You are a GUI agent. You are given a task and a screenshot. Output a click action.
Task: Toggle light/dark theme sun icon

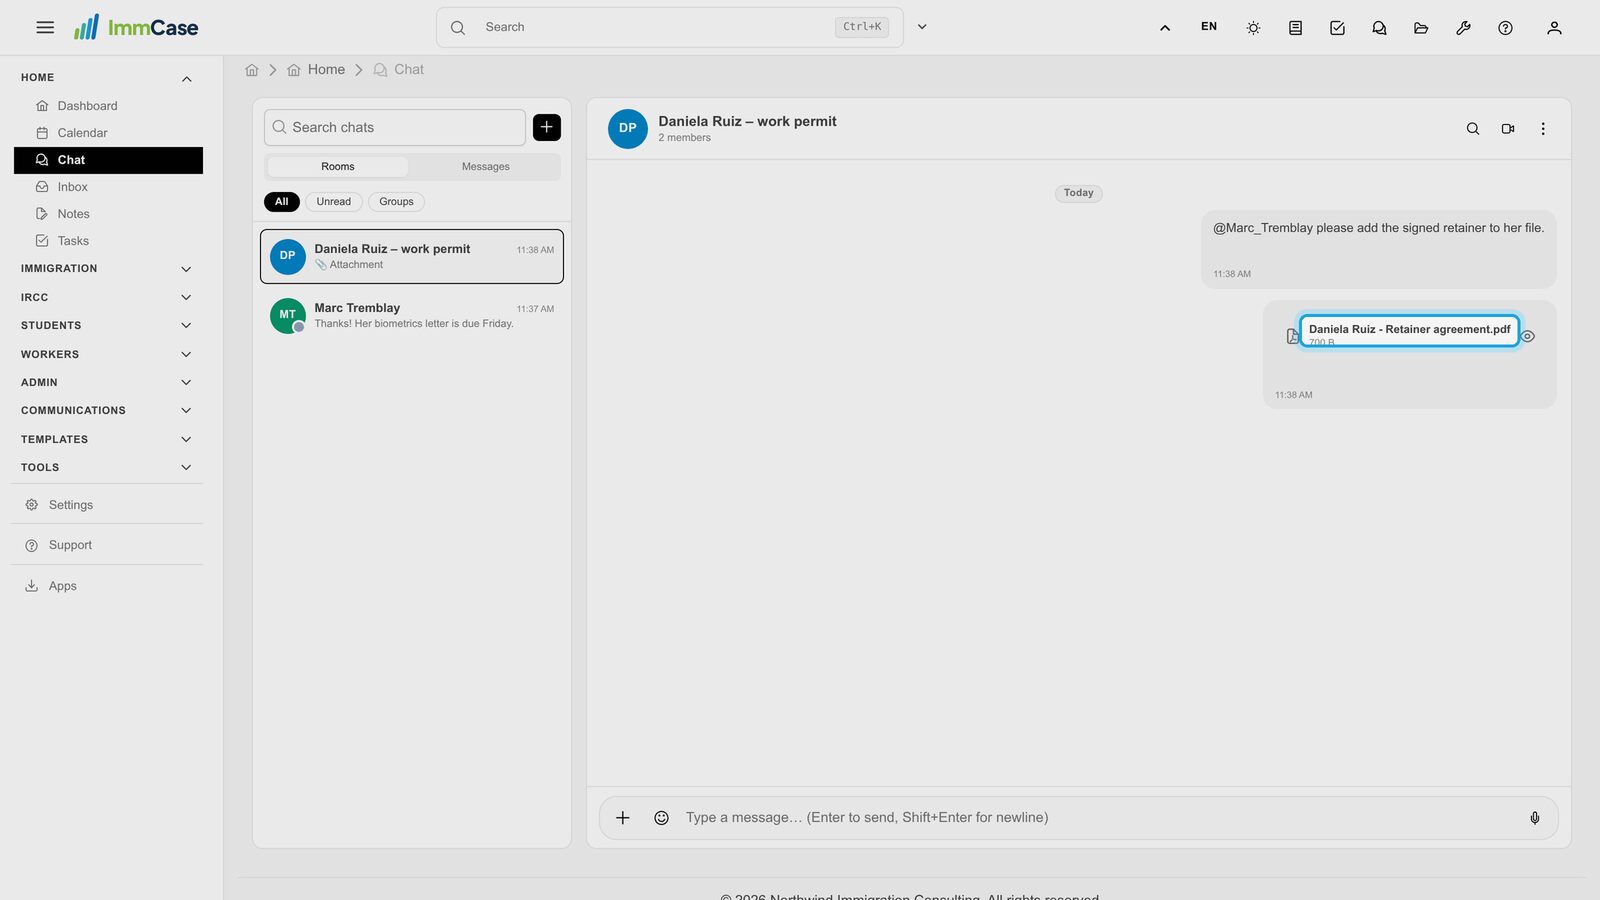[1253, 28]
